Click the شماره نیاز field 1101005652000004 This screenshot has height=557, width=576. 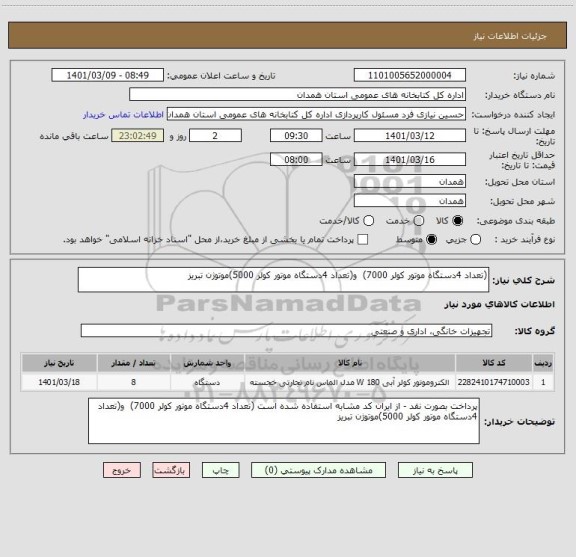[410, 75]
